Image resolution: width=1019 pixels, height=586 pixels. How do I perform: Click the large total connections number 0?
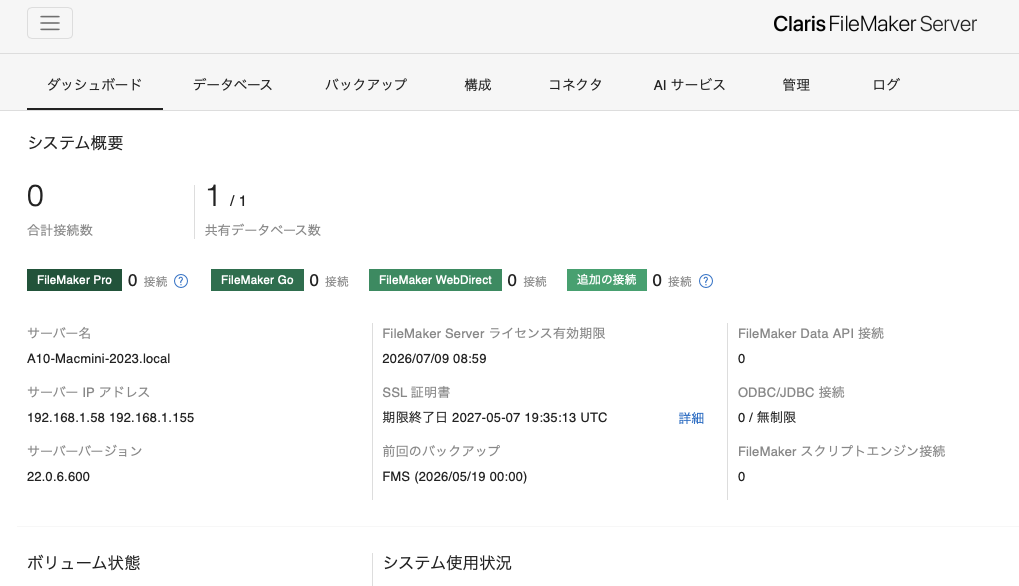click(x=36, y=196)
